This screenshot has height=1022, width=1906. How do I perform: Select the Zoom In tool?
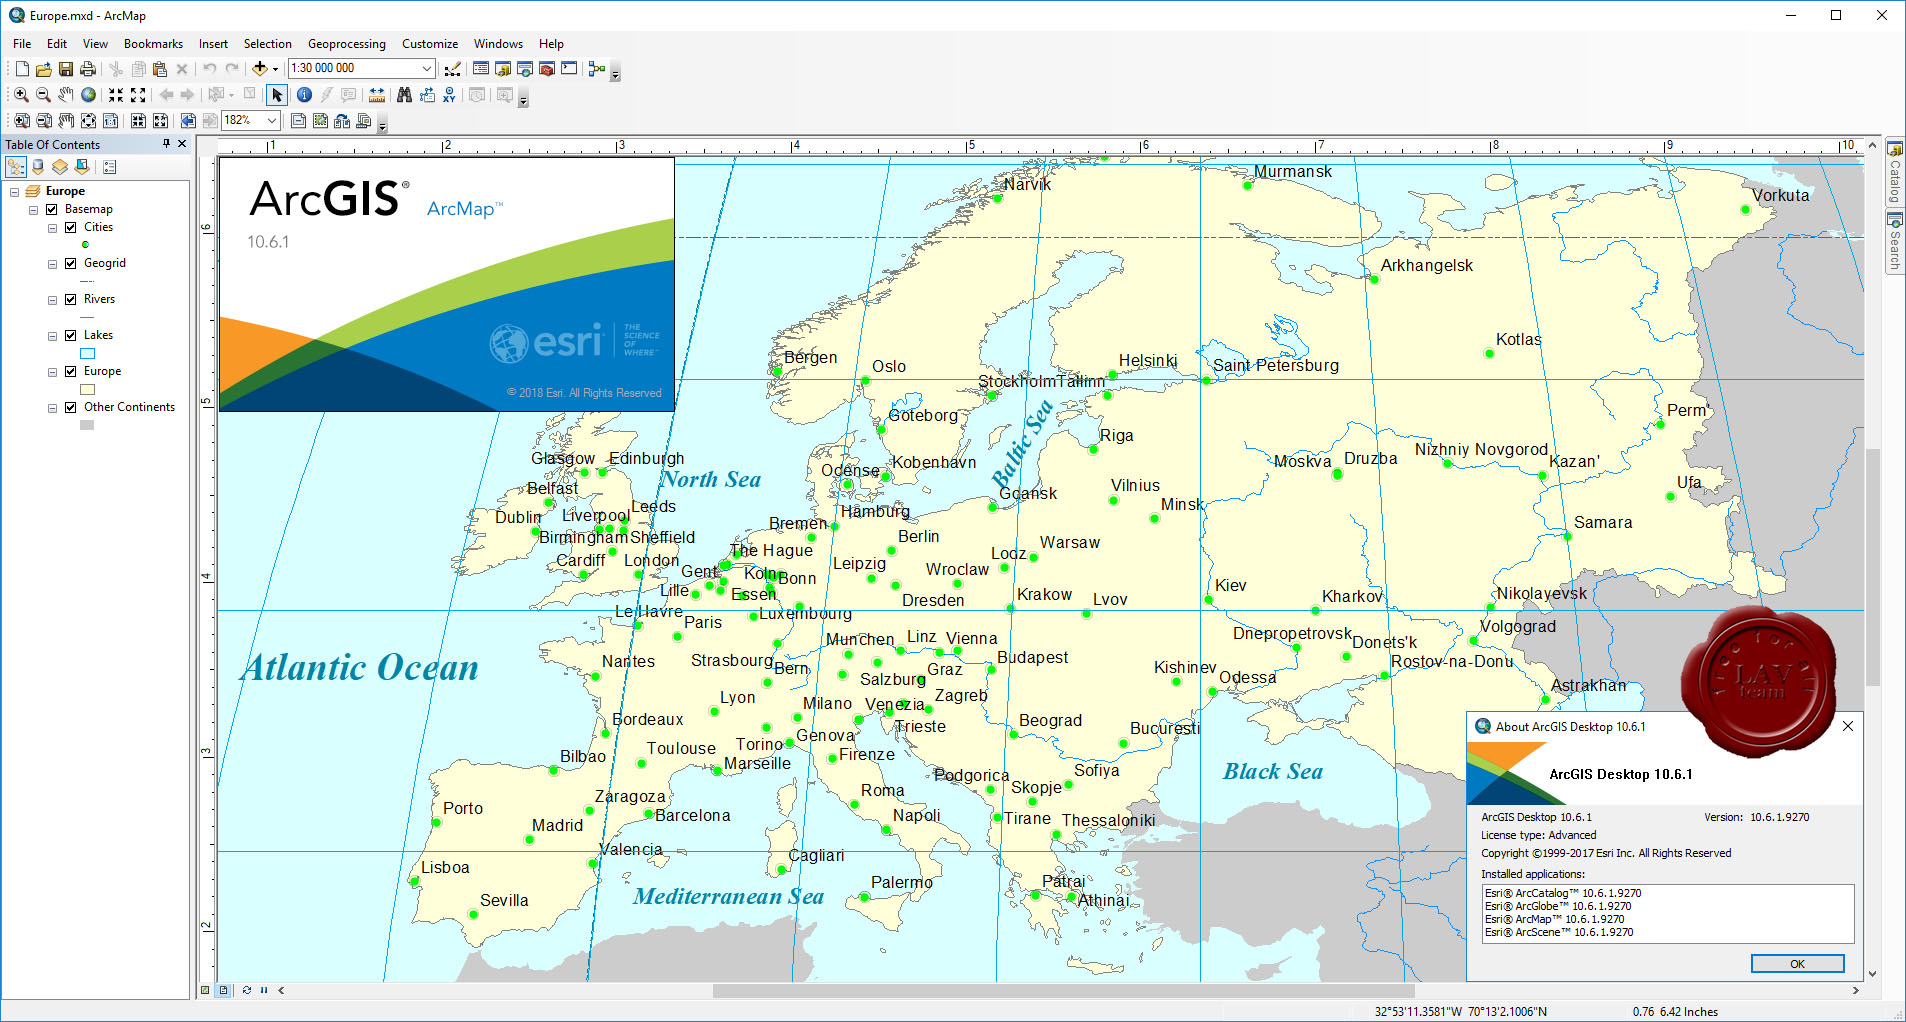21,95
